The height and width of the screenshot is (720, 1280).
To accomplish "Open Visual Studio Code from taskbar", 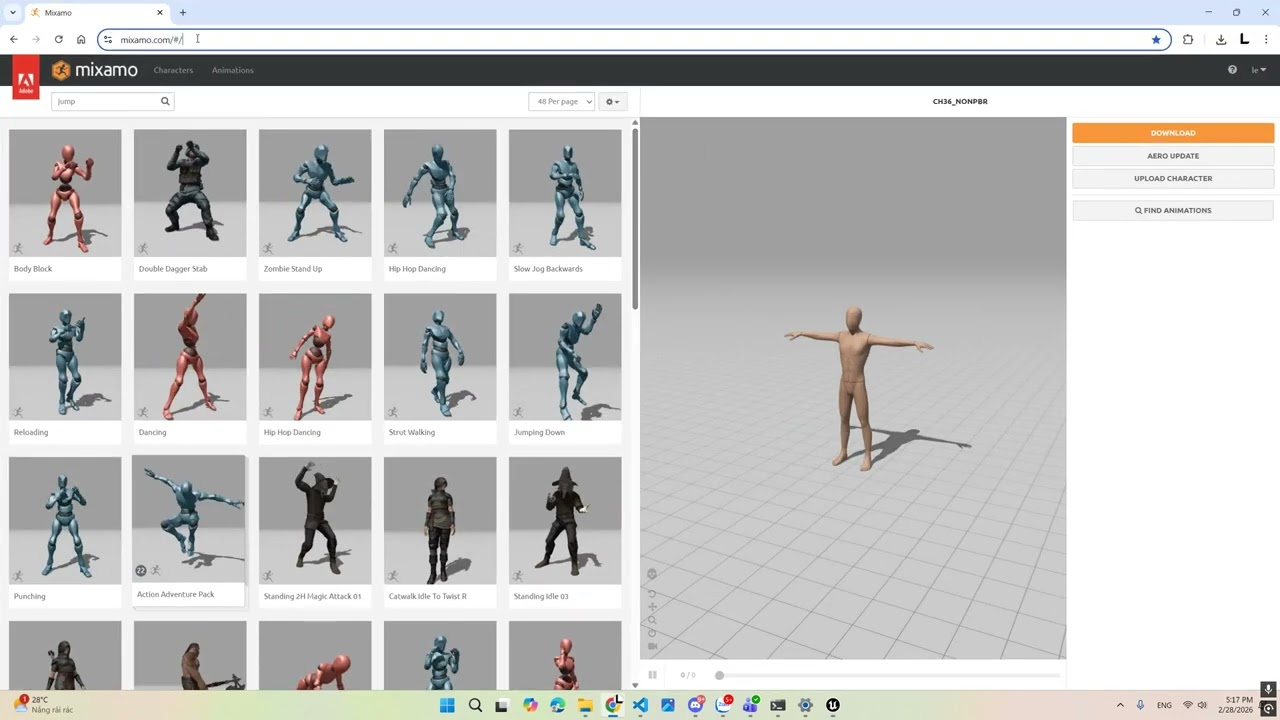I will 640,705.
